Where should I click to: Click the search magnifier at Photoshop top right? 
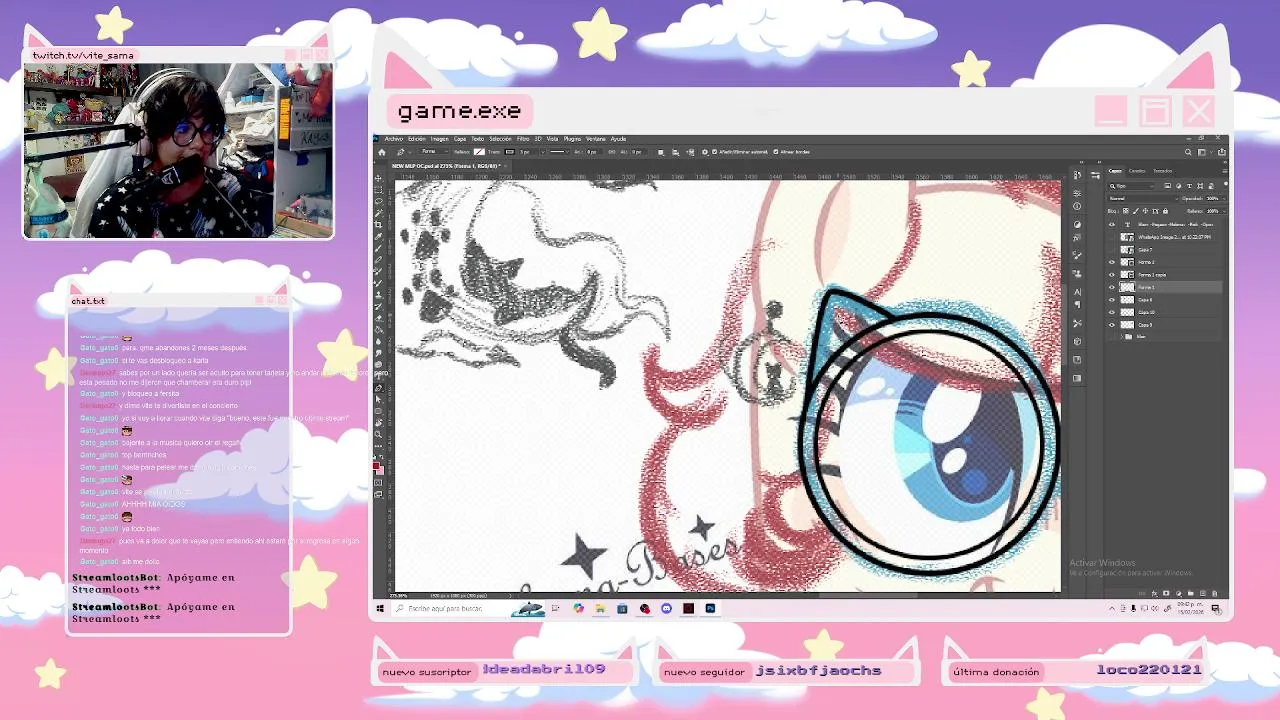click(x=1188, y=152)
